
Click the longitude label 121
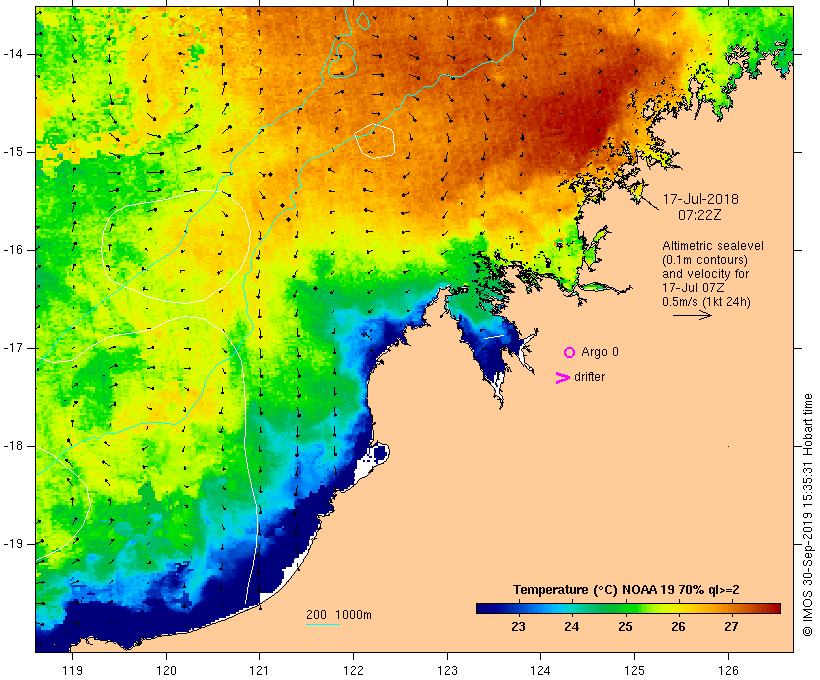point(259,671)
